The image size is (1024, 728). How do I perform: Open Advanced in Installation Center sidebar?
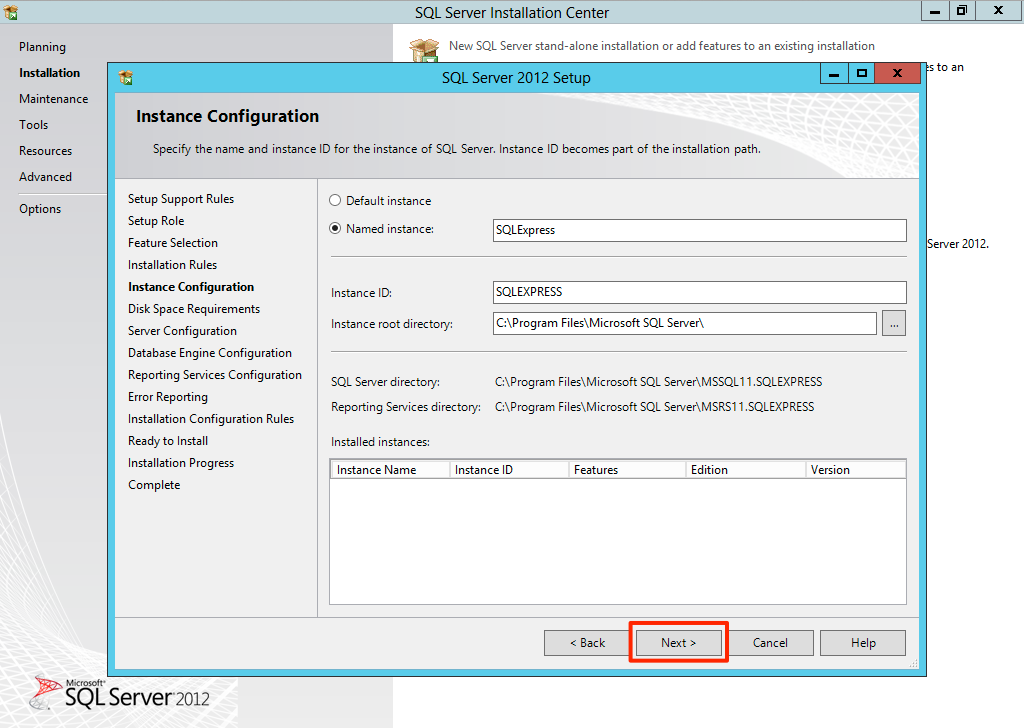[x=46, y=177]
